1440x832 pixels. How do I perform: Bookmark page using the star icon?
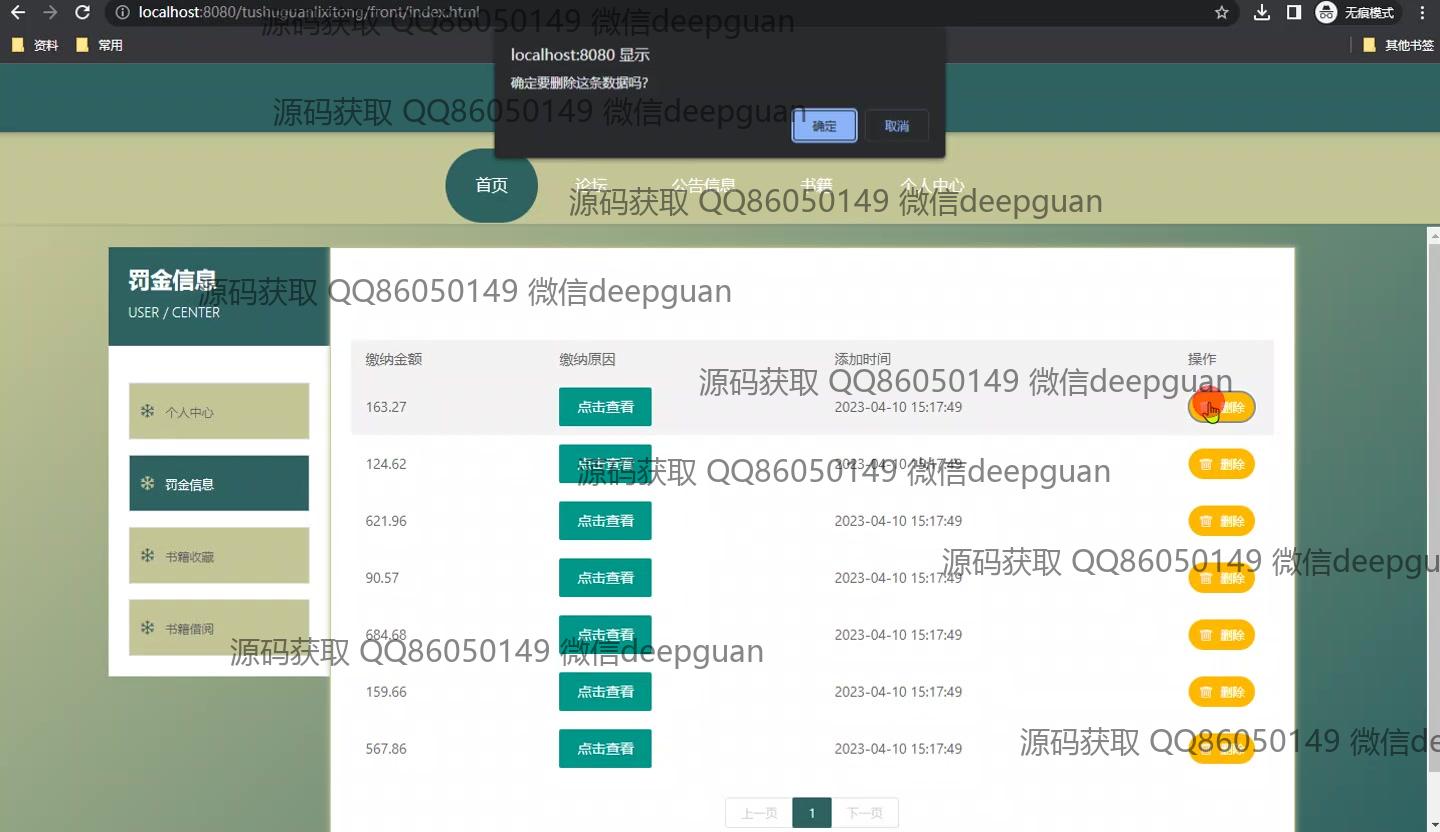pyautogui.click(x=1221, y=13)
